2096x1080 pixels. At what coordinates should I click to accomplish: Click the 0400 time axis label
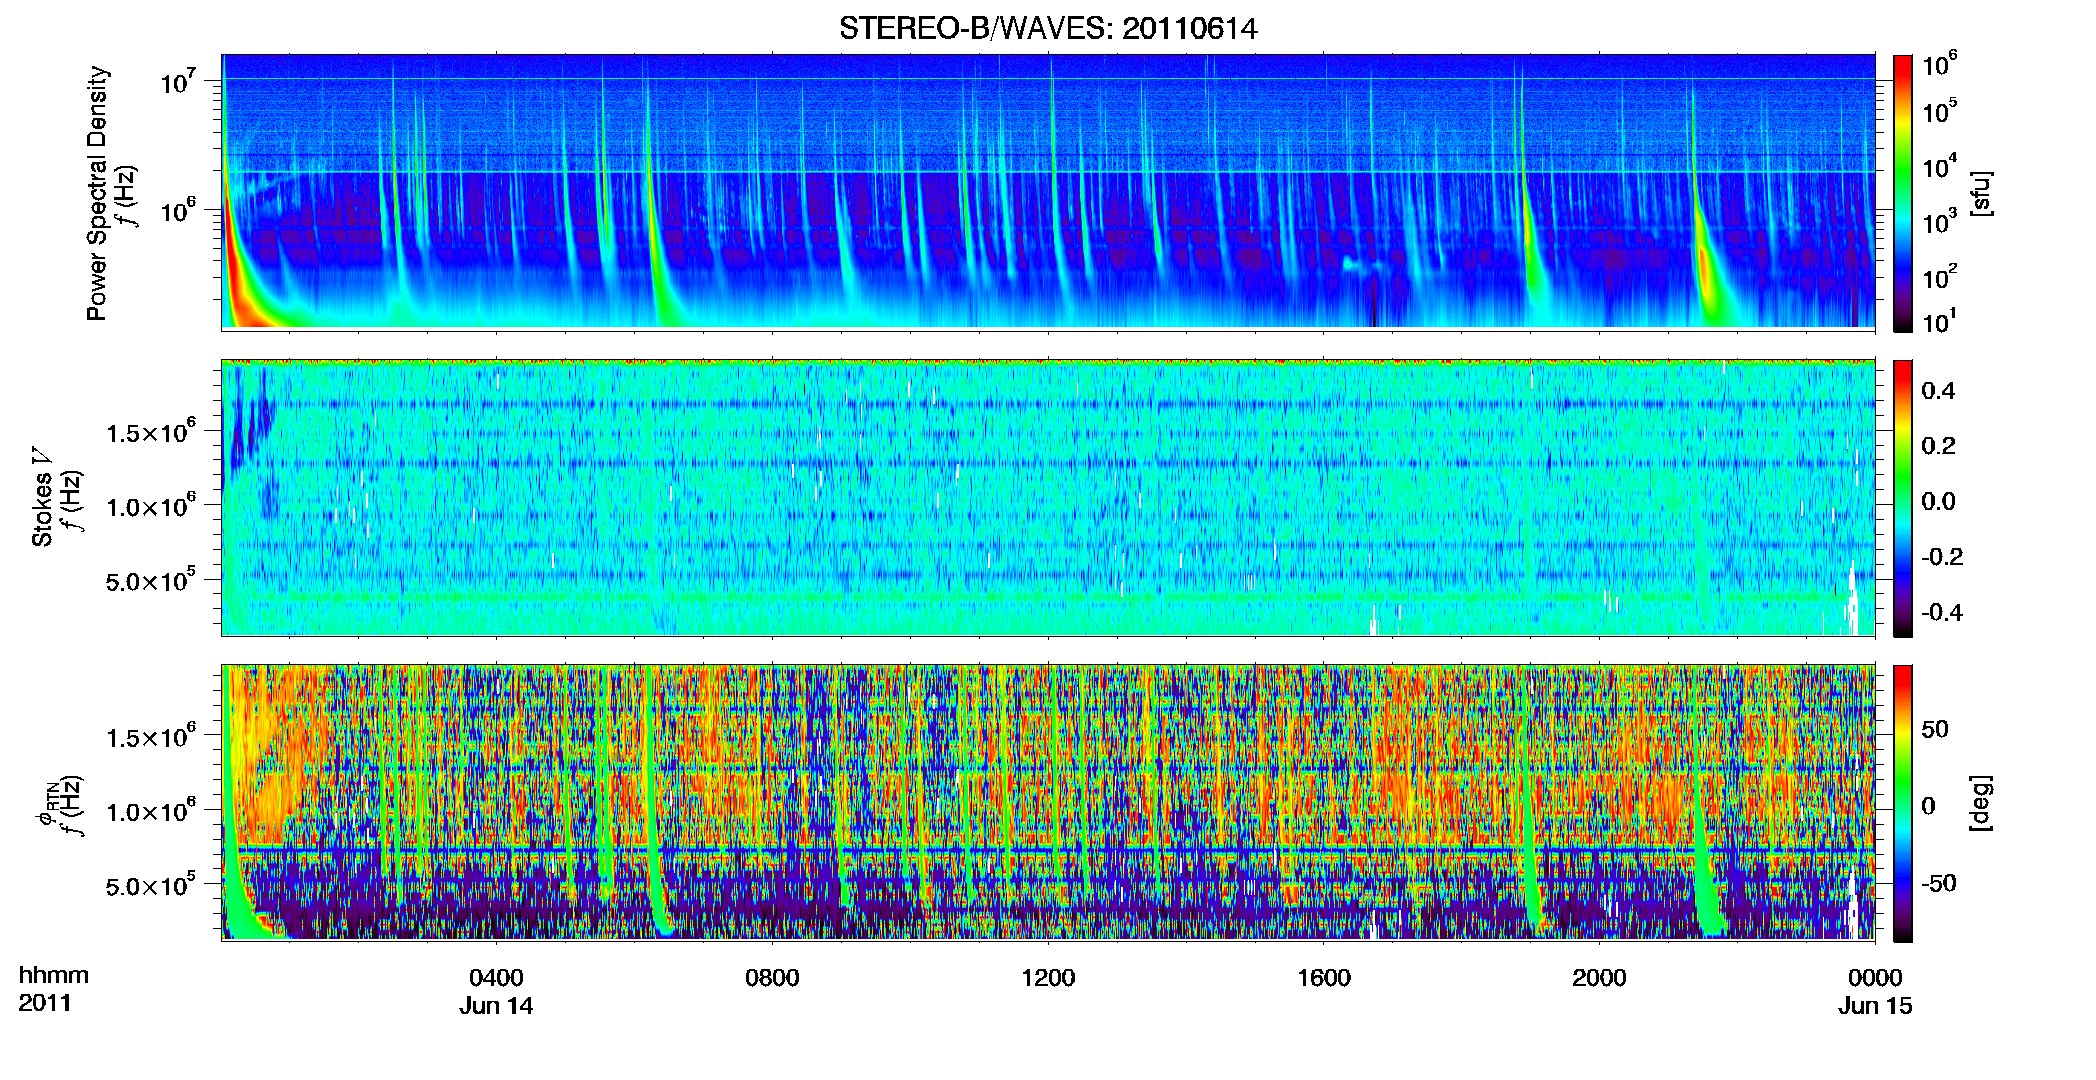pos(496,978)
